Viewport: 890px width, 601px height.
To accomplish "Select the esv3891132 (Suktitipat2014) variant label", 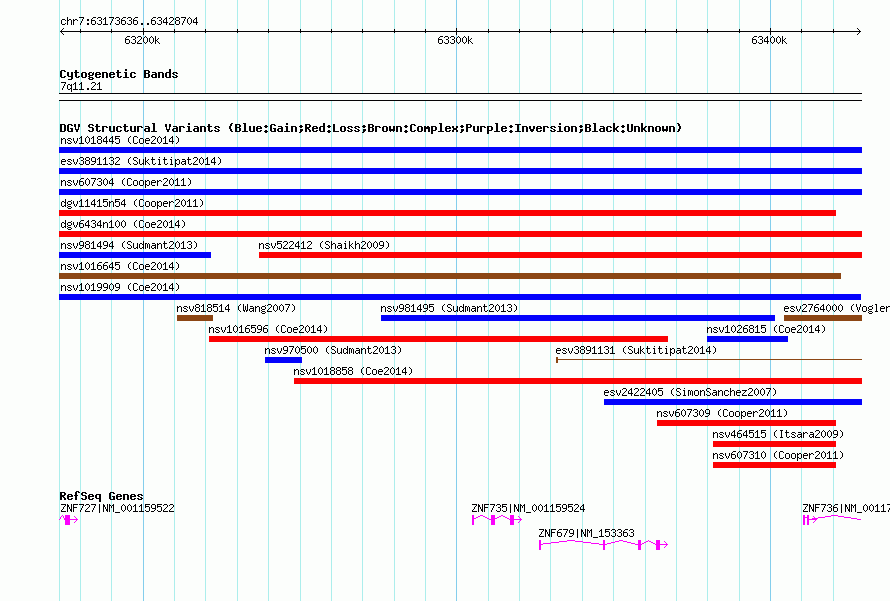I will click(x=141, y=161).
